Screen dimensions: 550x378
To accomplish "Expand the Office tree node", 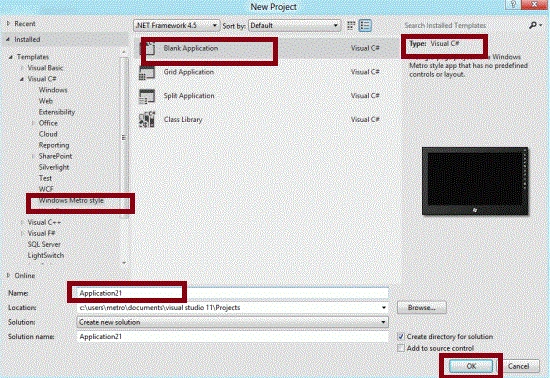I will (x=33, y=123).
